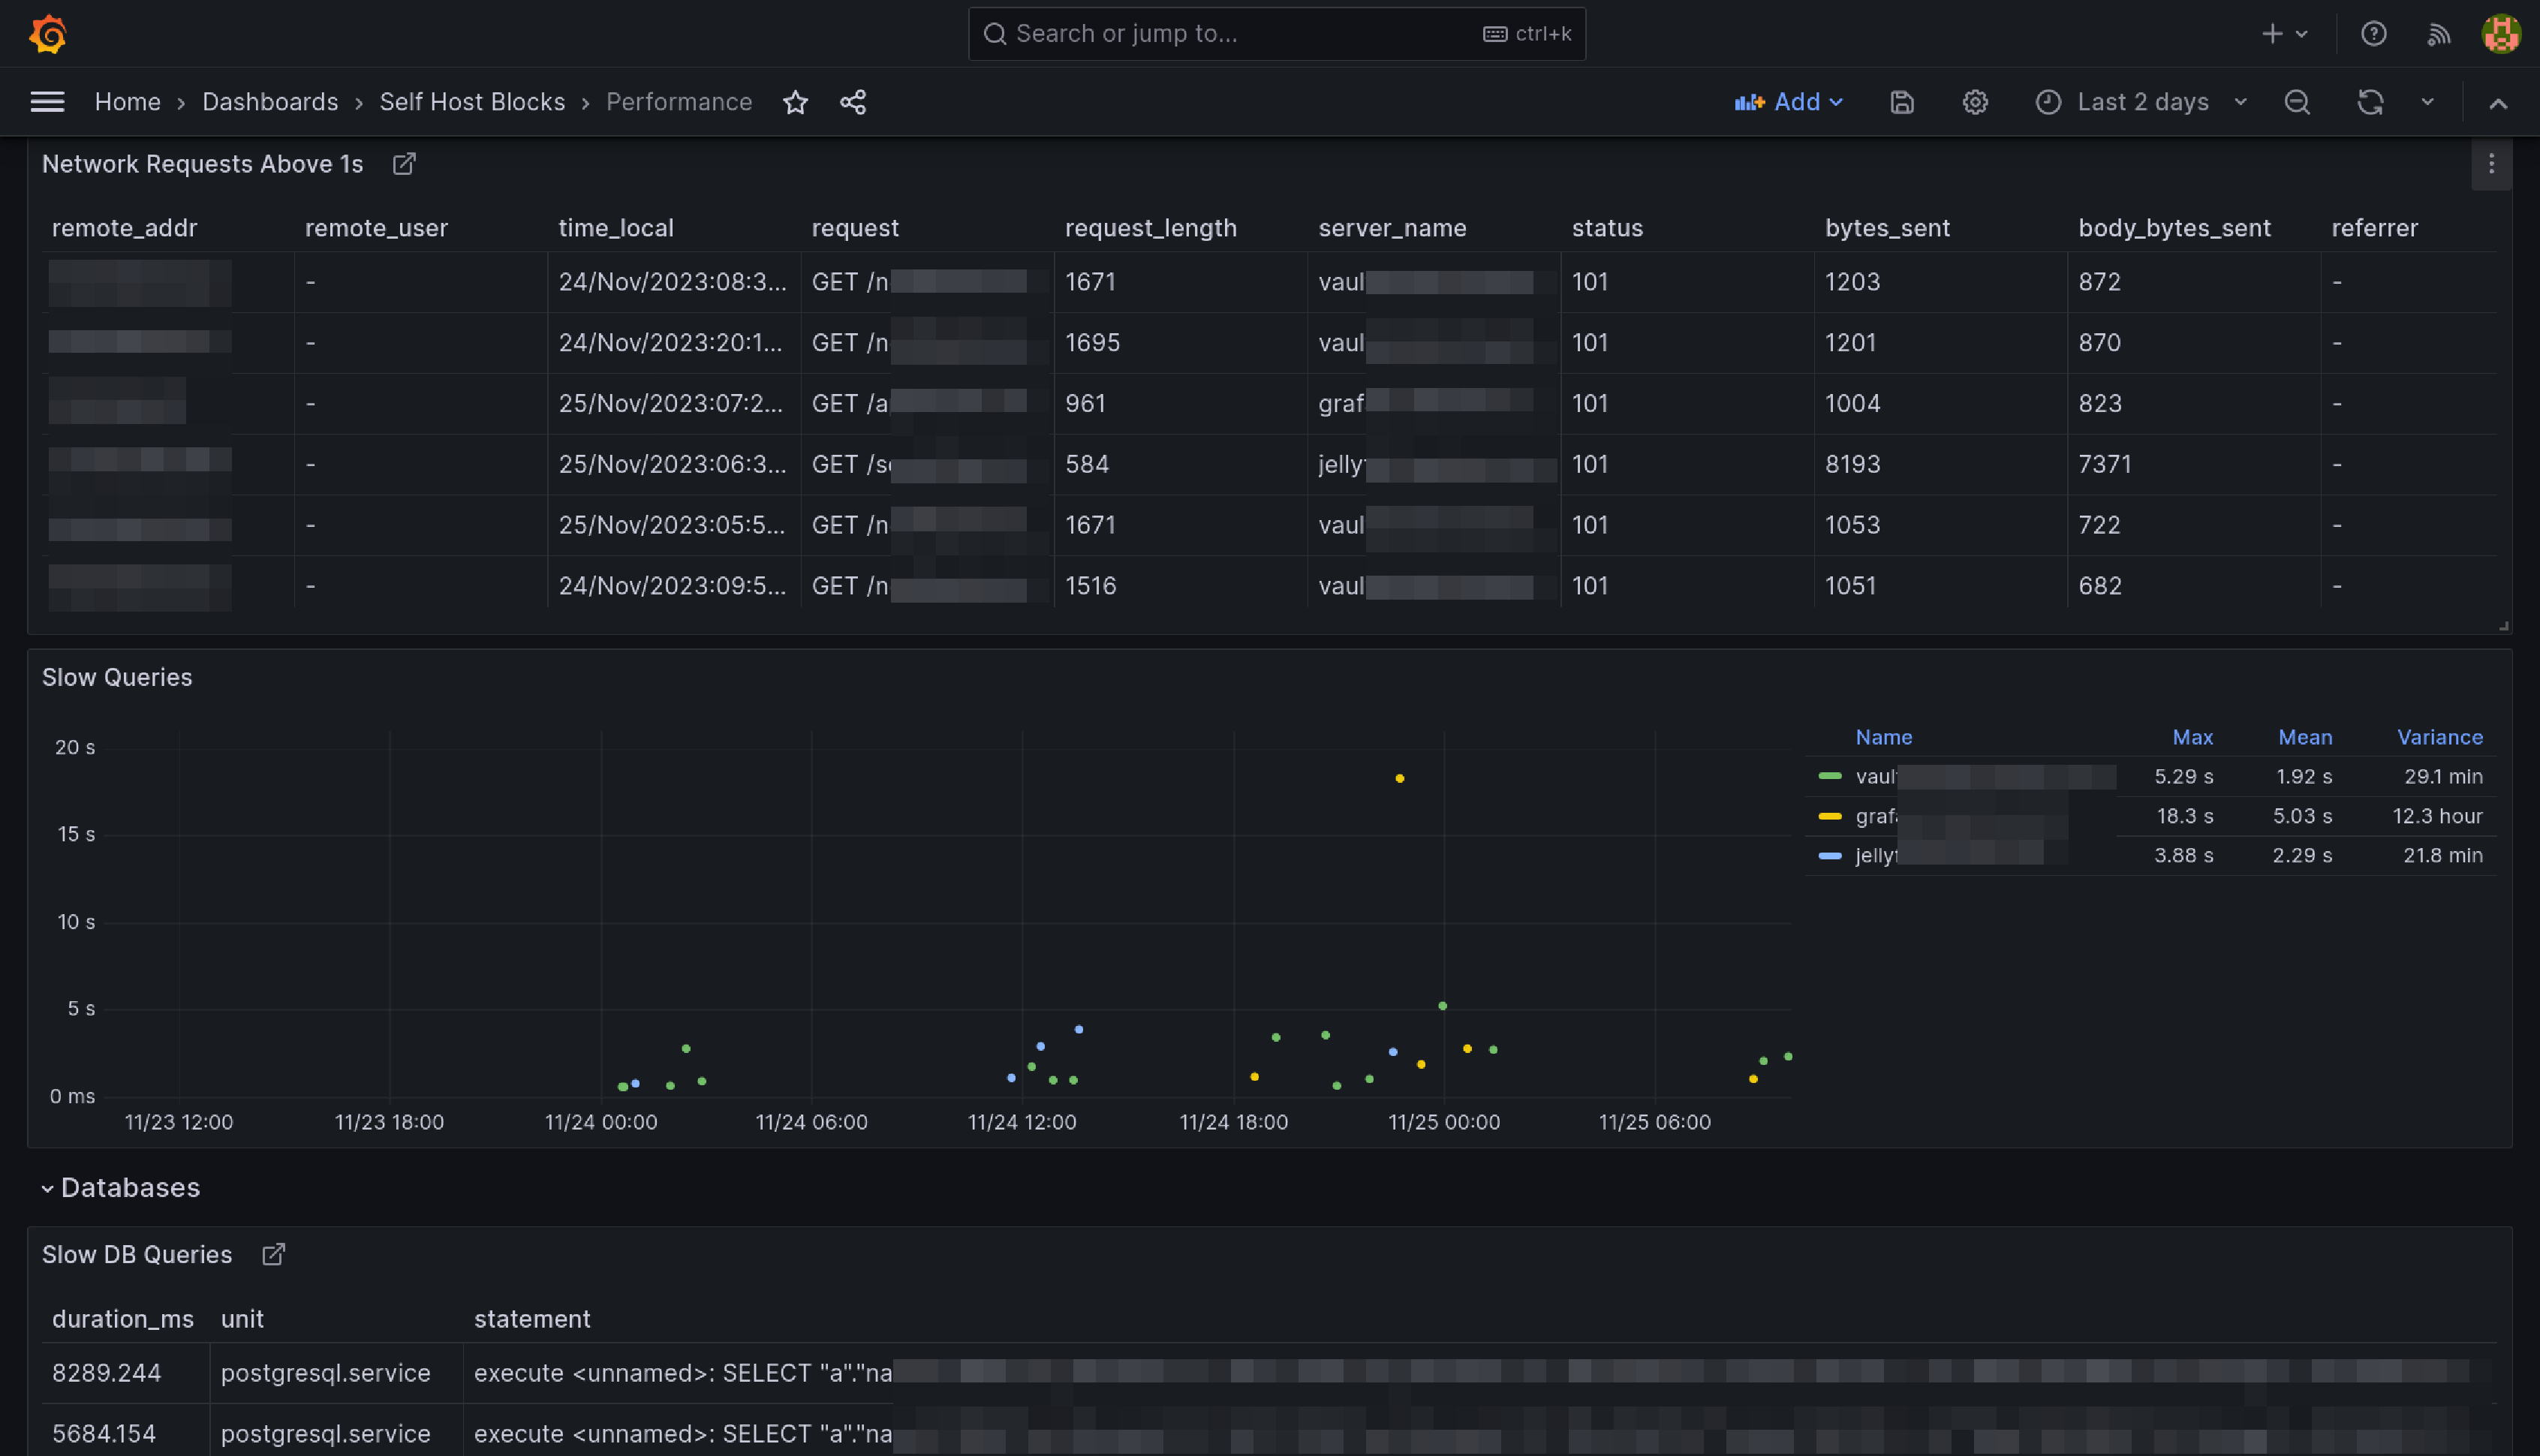Open the help question mark icon

coord(2373,33)
